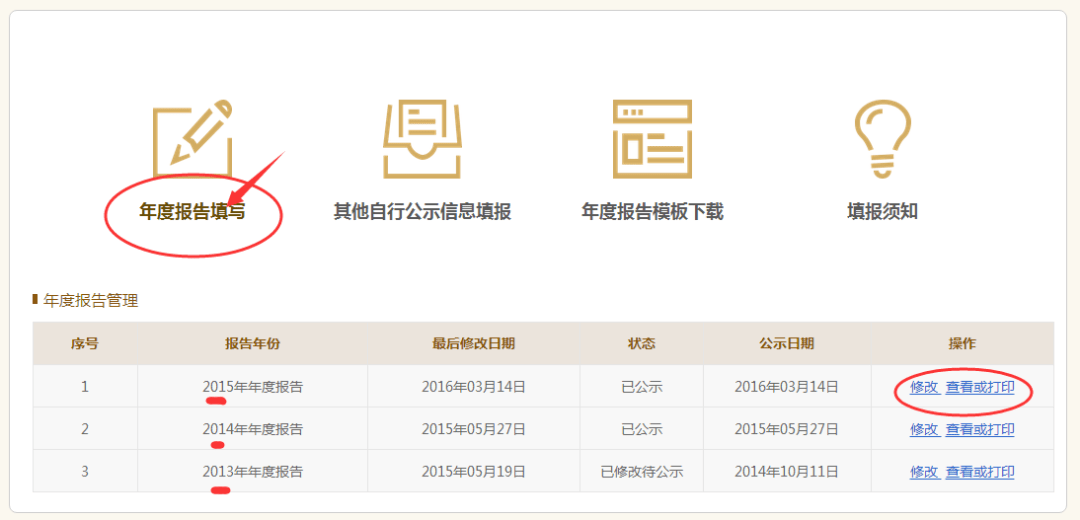1080x520 pixels.
Task: Open the 填报须知 text label
Action: [882, 212]
